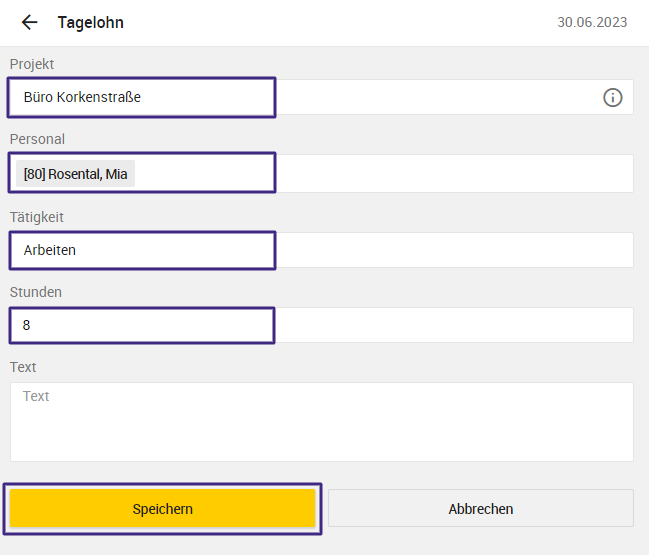649x555 pixels.
Task: Click the Tagelohn page title
Action: point(91,22)
